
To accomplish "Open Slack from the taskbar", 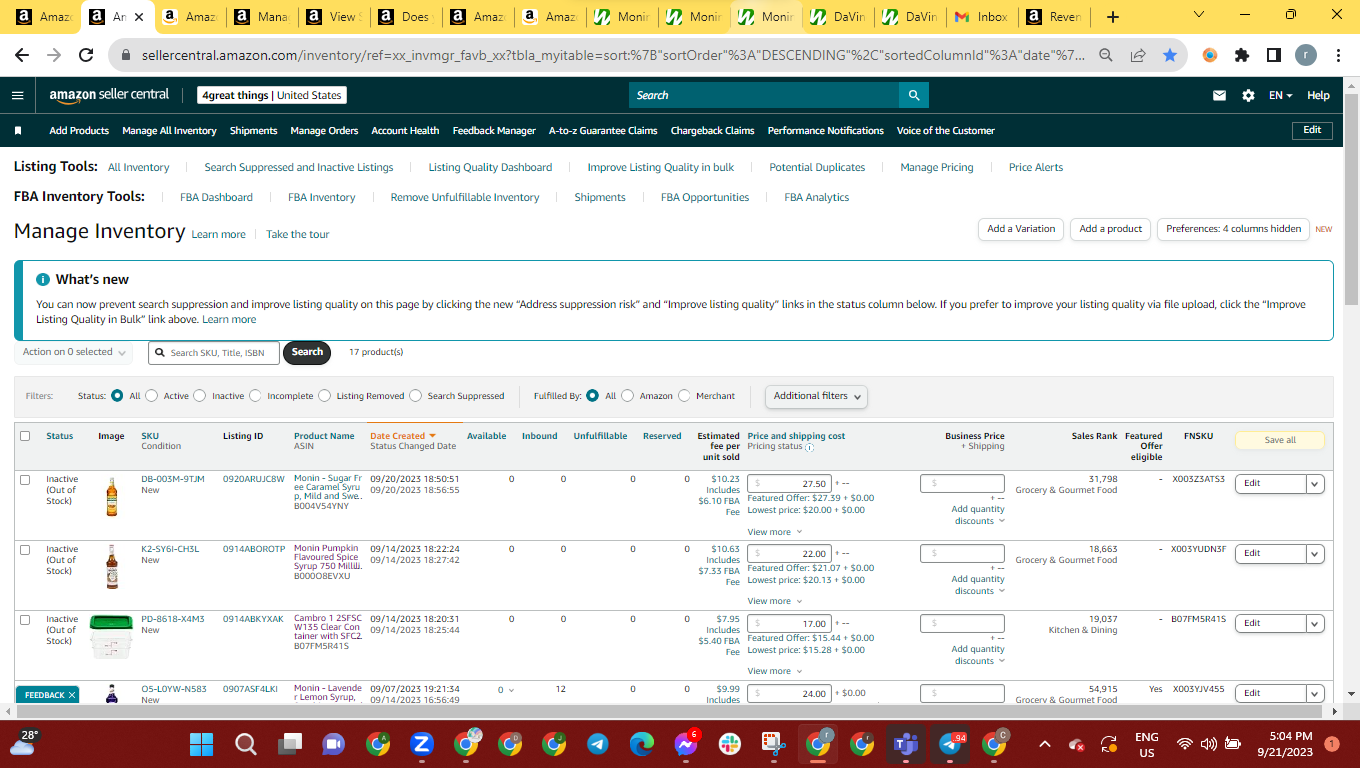I will [729, 744].
